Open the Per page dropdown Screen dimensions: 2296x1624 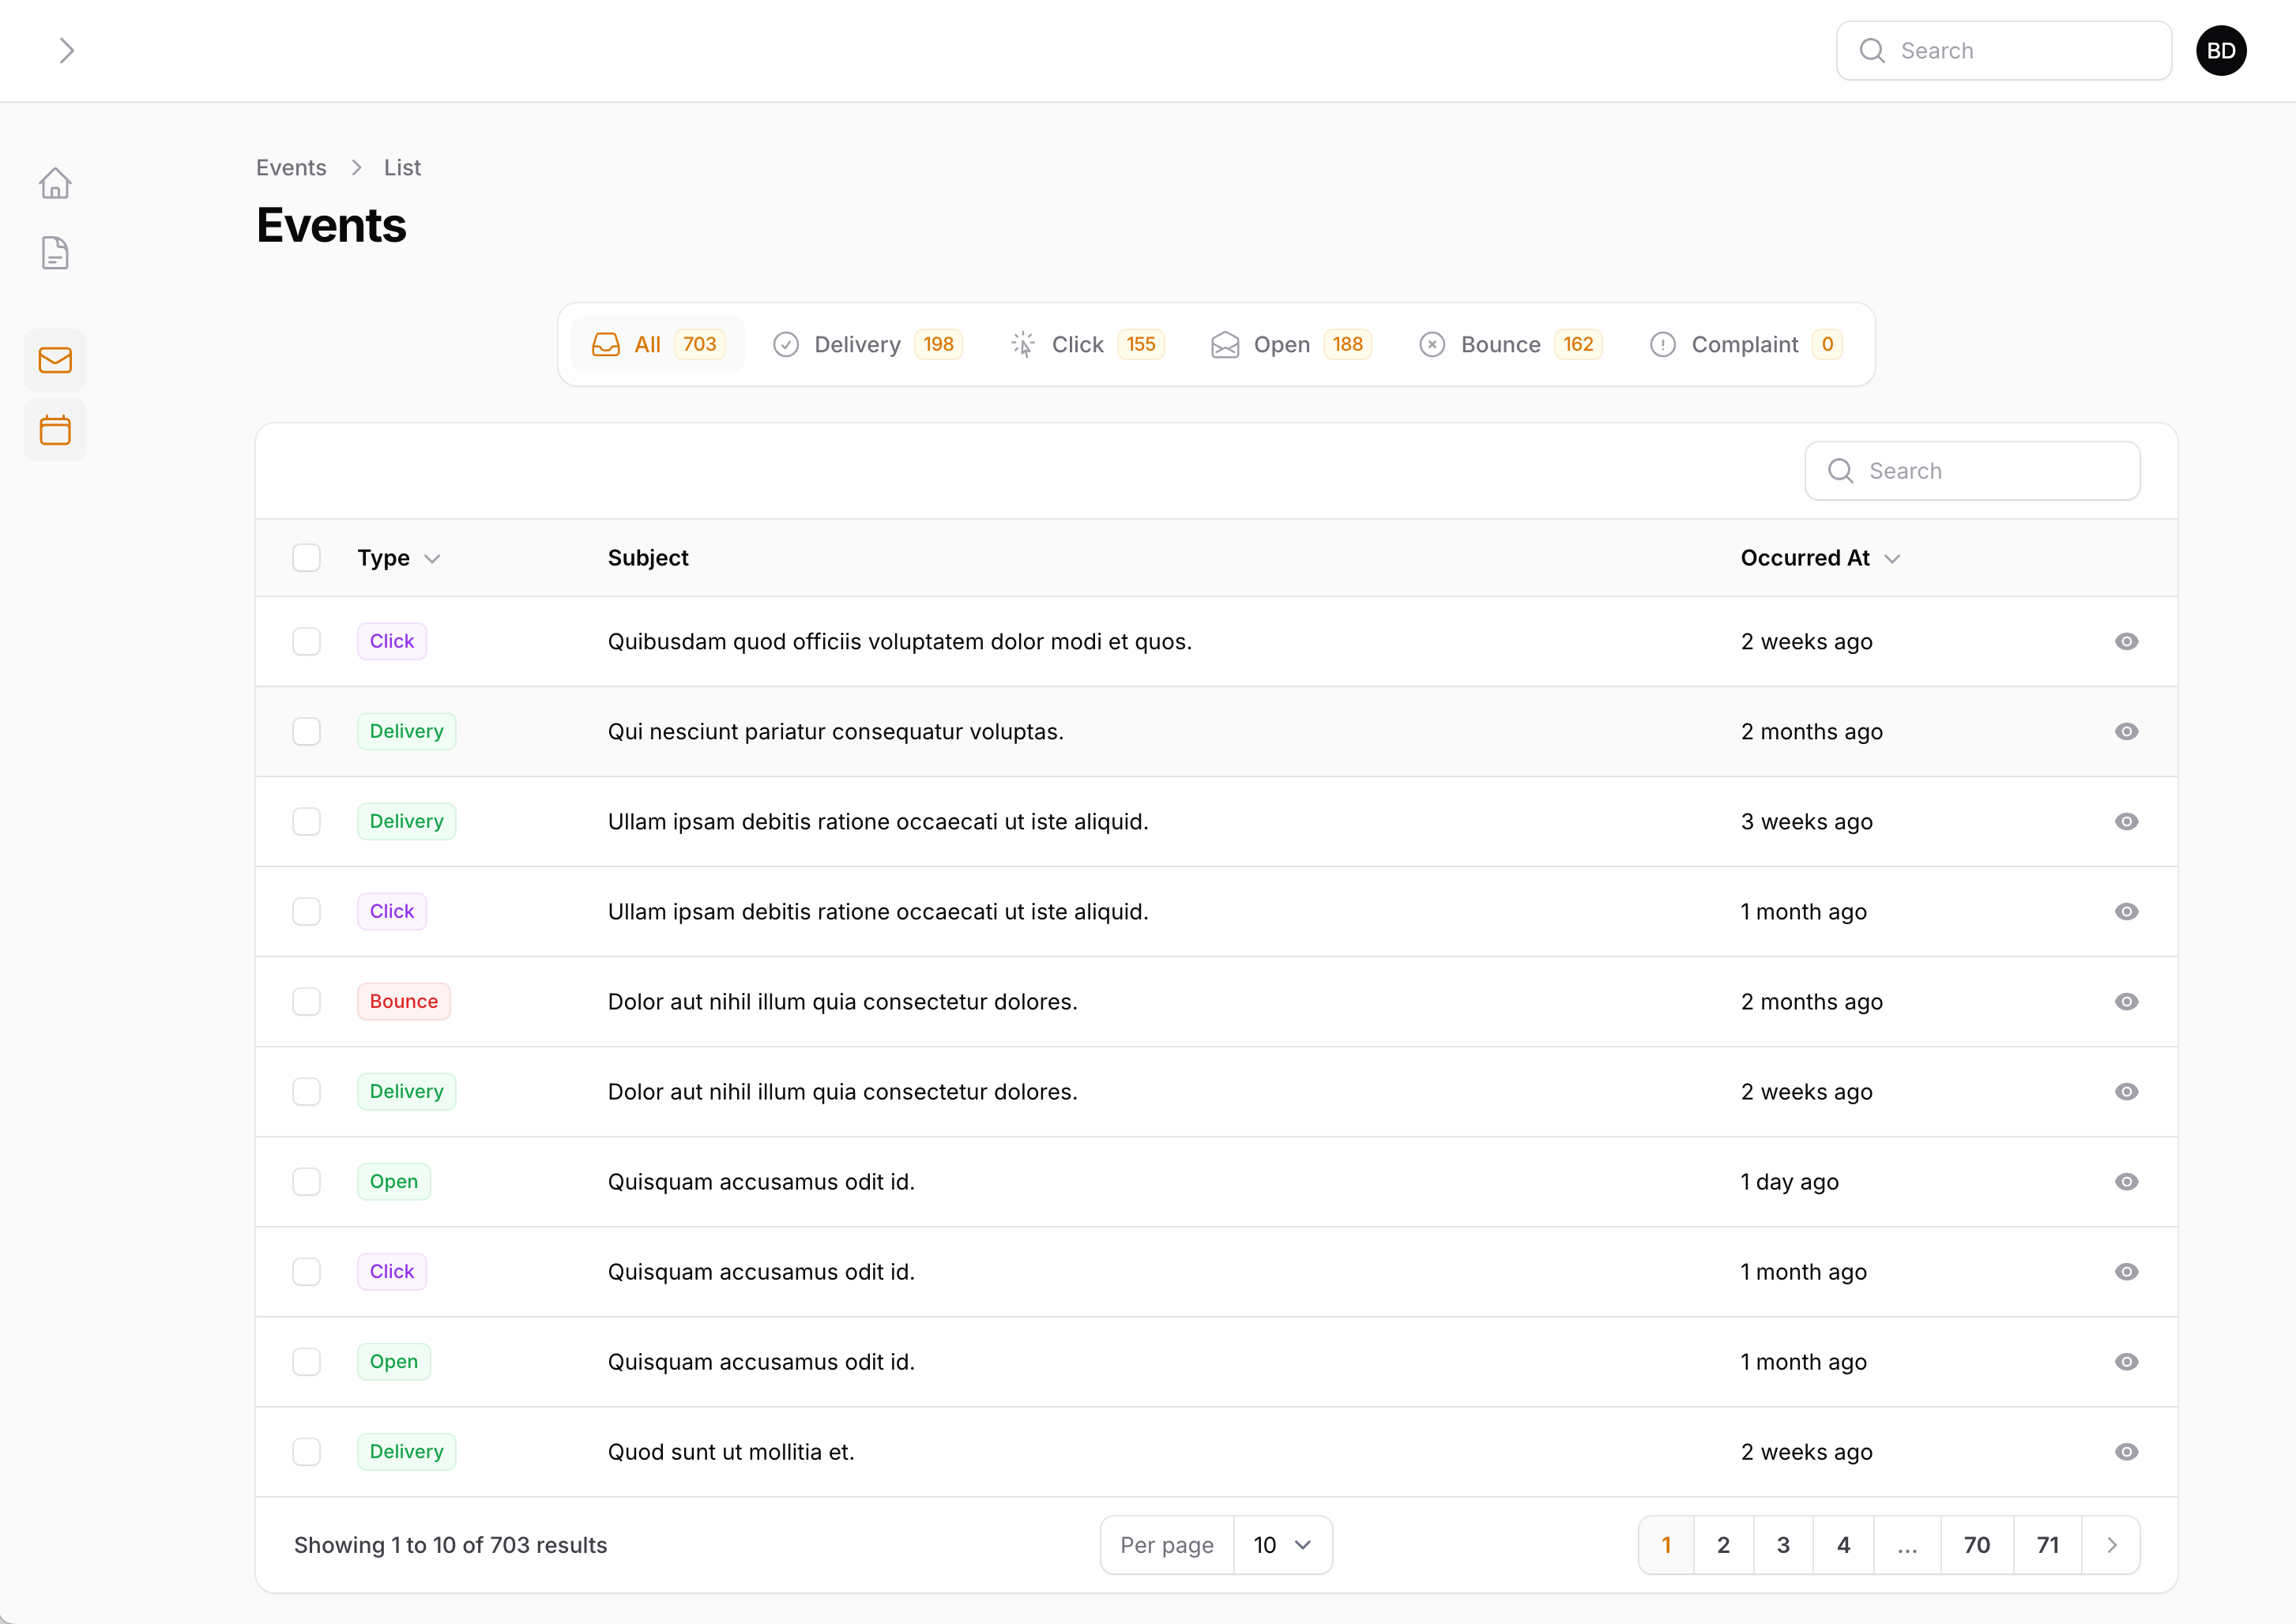1282,1545
